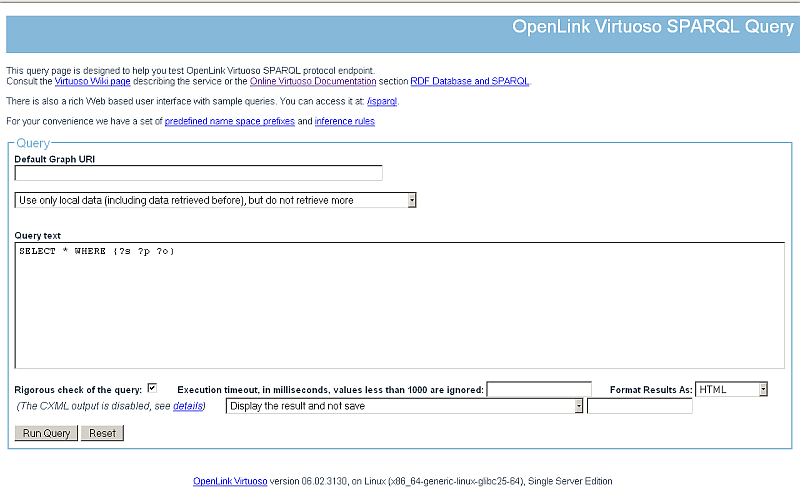800x500 pixels.
Task: Click the text field beside the save-option dropdown
Action: (639, 406)
